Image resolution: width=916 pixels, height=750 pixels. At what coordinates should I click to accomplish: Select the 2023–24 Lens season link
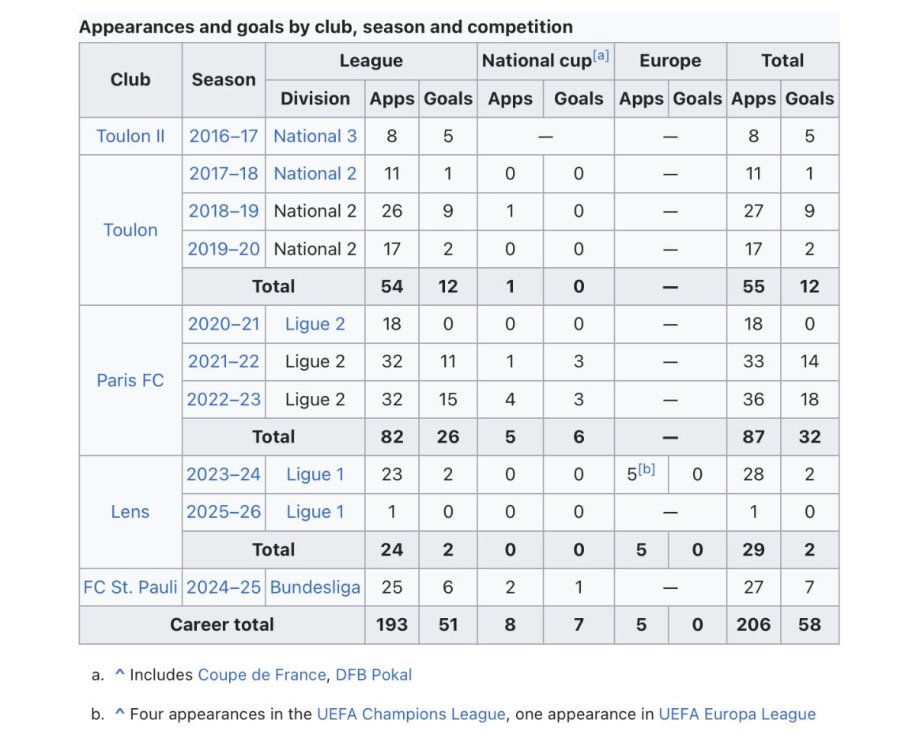click(223, 475)
